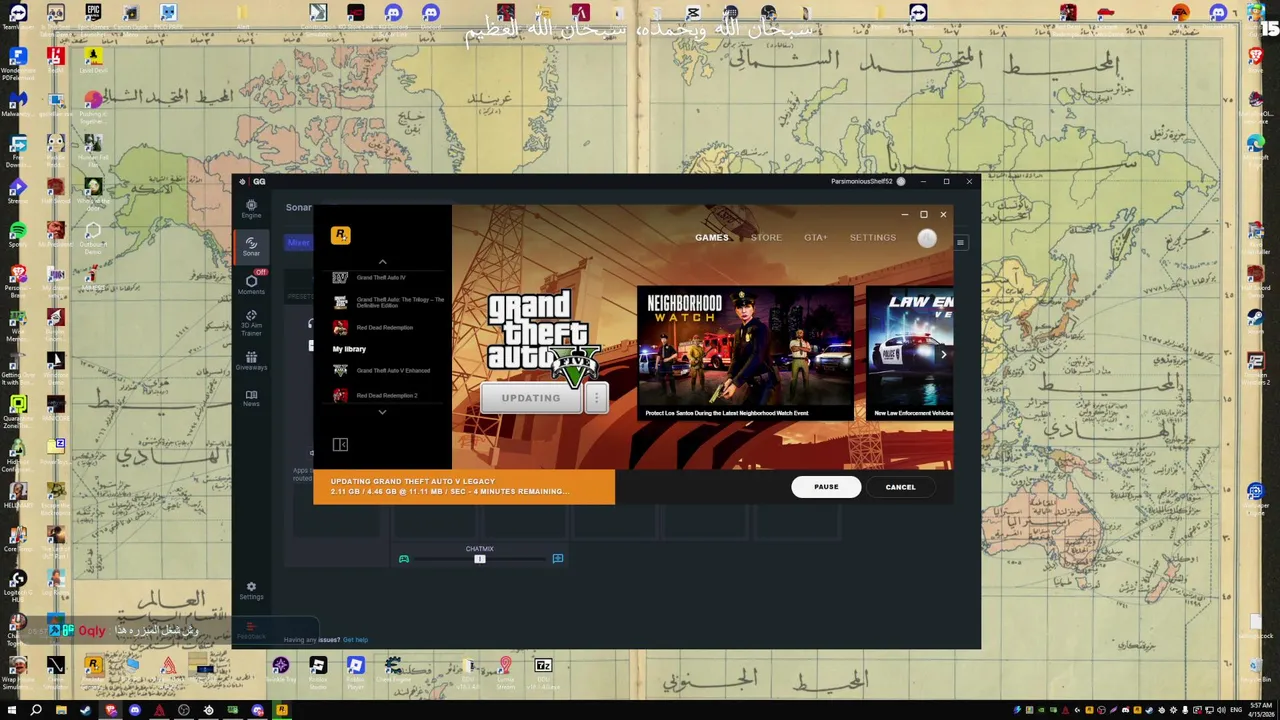
Task: Open the Discord taskbar icon
Action: [x=135, y=710]
